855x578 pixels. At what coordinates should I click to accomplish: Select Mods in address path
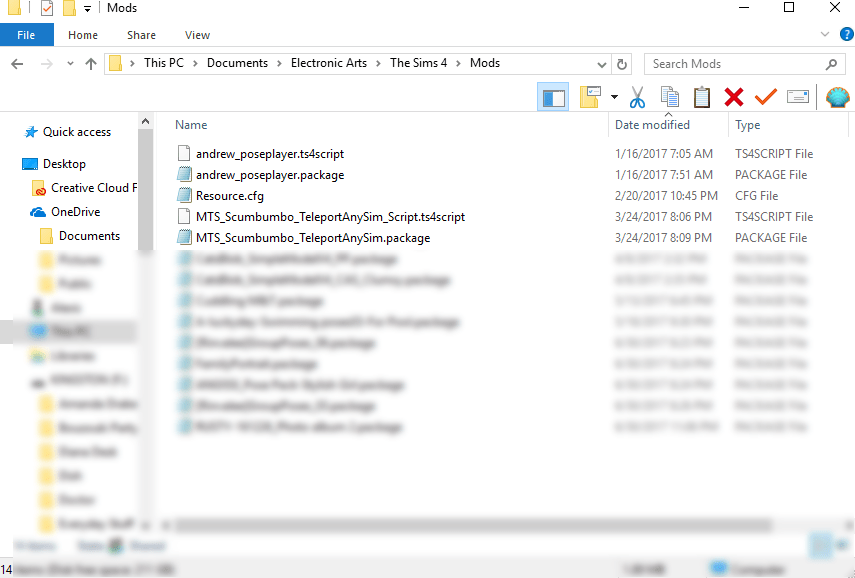click(x=485, y=63)
